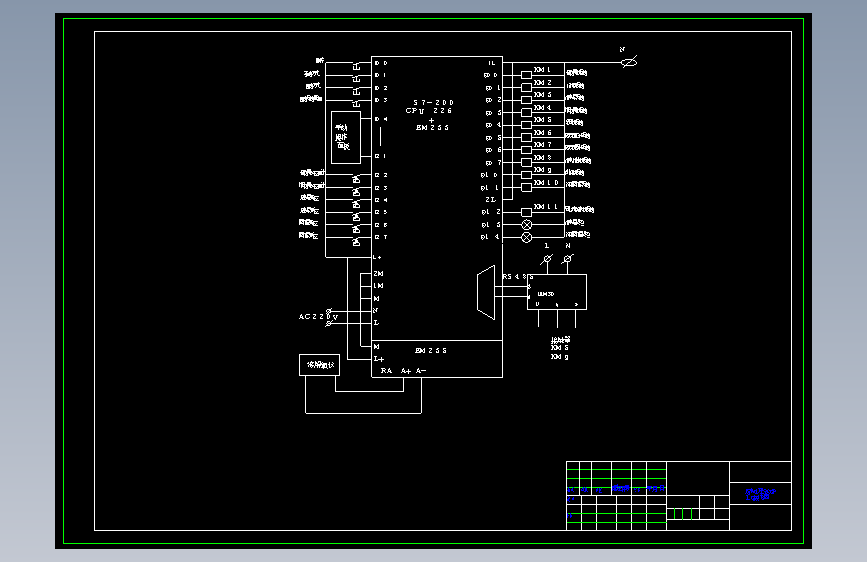The width and height of the screenshot is (867, 562).
Task: Select the KM 6 contactor label
Action: pos(542,133)
